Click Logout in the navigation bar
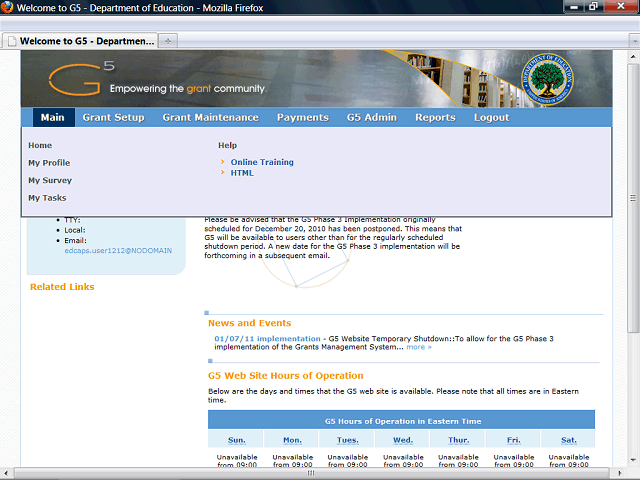This screenshot has height=480, width=640. [491, 118]
